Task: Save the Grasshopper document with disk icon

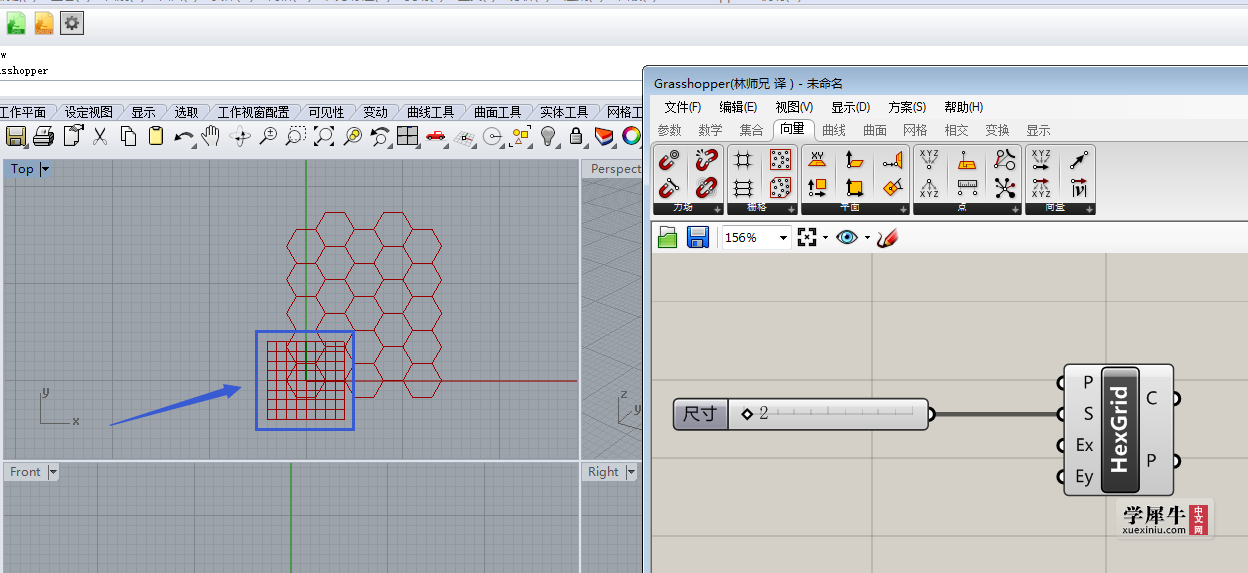Action: tap(698, 237)
